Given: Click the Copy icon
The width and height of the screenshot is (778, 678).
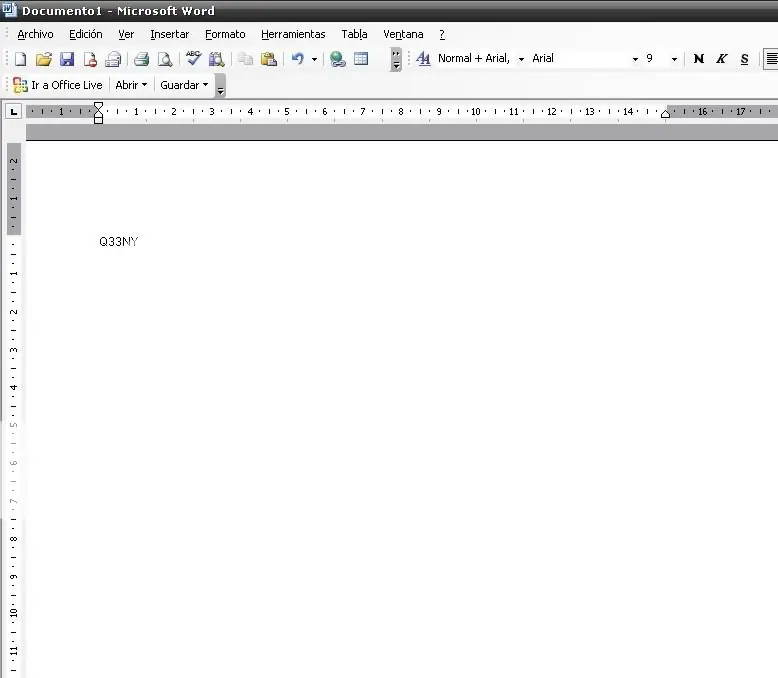Looking at the screenshot, I should (x=245, y=59).
